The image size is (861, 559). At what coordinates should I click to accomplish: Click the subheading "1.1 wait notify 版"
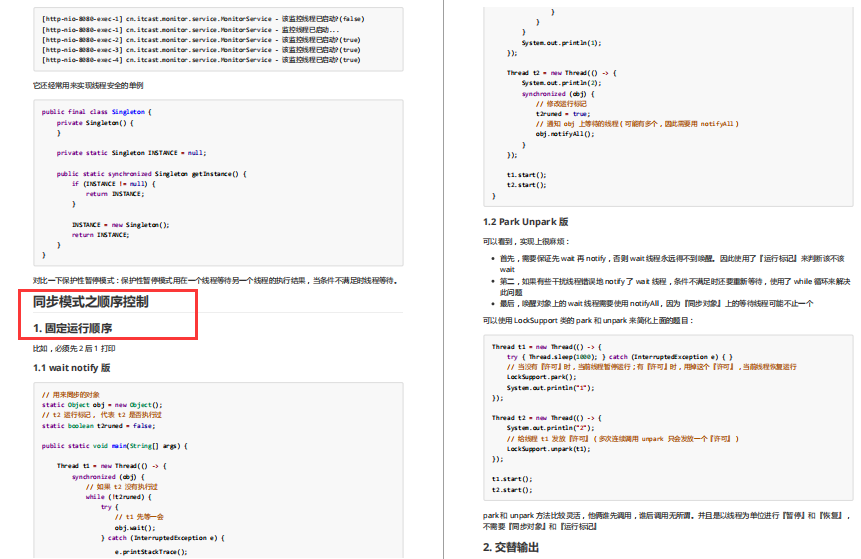71,368
